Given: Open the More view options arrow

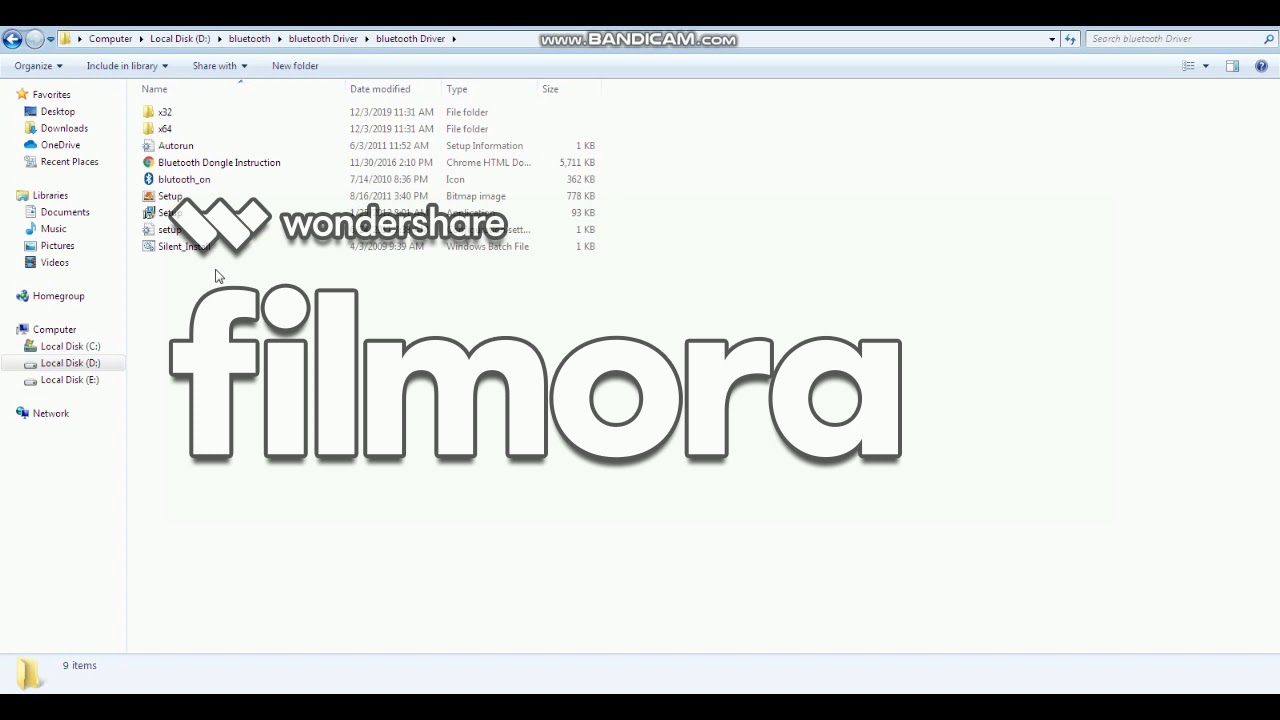Looking at the screenshot, I should [x=1205, y=66].
